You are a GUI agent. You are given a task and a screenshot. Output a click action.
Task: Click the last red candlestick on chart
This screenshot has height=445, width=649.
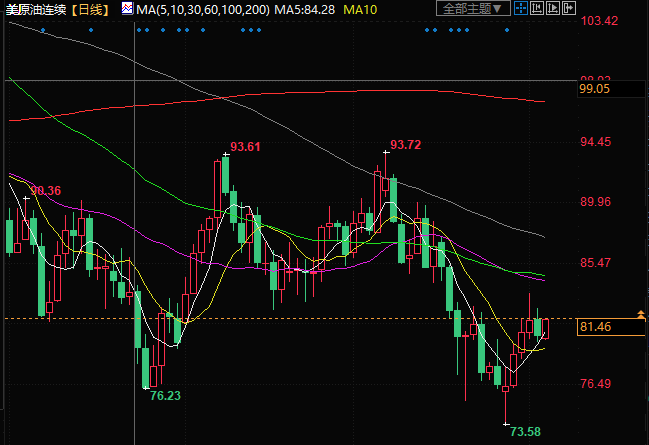click(x=545, y=328)
